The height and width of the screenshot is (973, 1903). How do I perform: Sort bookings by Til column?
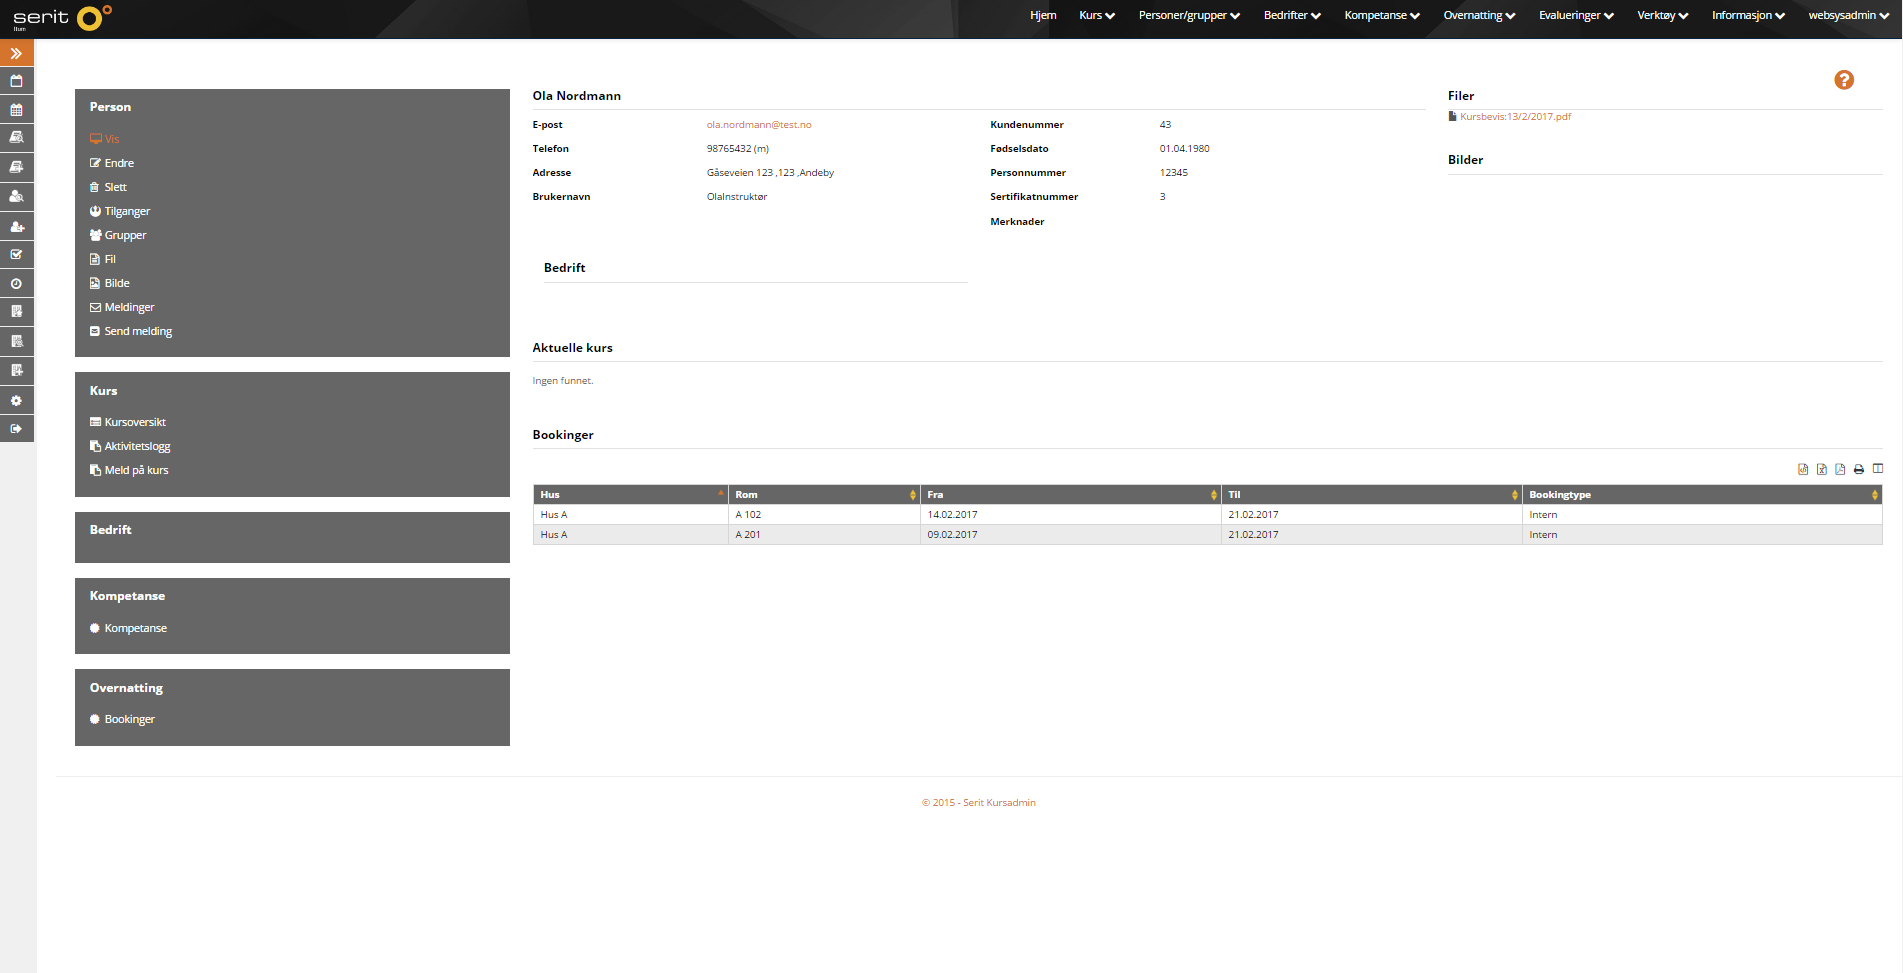[1371, 495]
